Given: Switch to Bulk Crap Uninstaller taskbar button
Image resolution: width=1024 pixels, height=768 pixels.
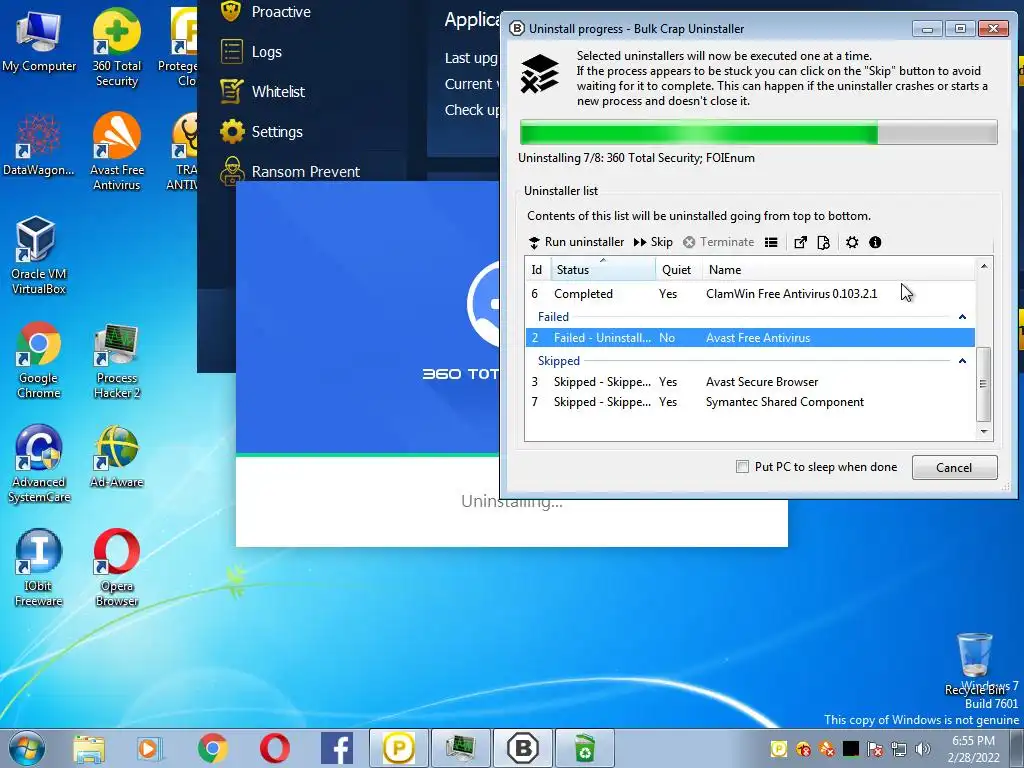Looking at the screenshot, I should click(522, 748).
